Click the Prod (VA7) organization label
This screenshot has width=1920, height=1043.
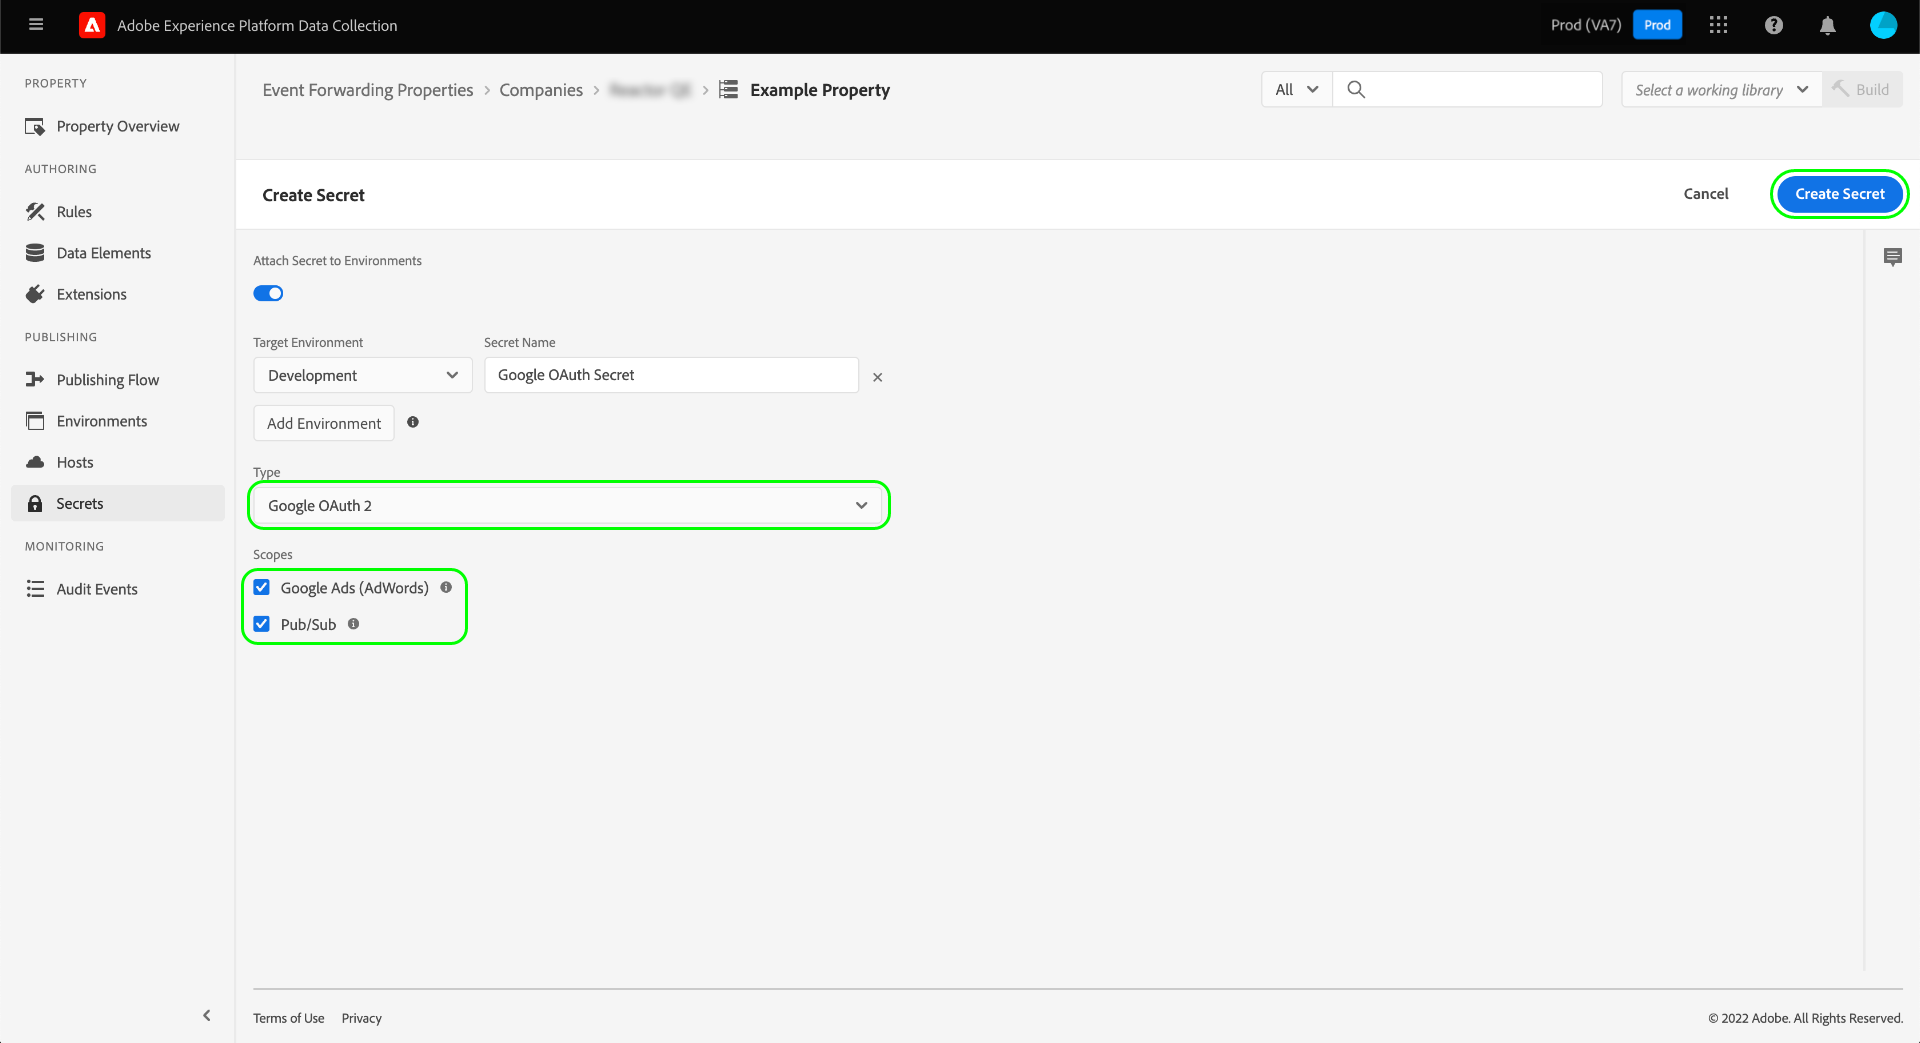coord(1586,25)
